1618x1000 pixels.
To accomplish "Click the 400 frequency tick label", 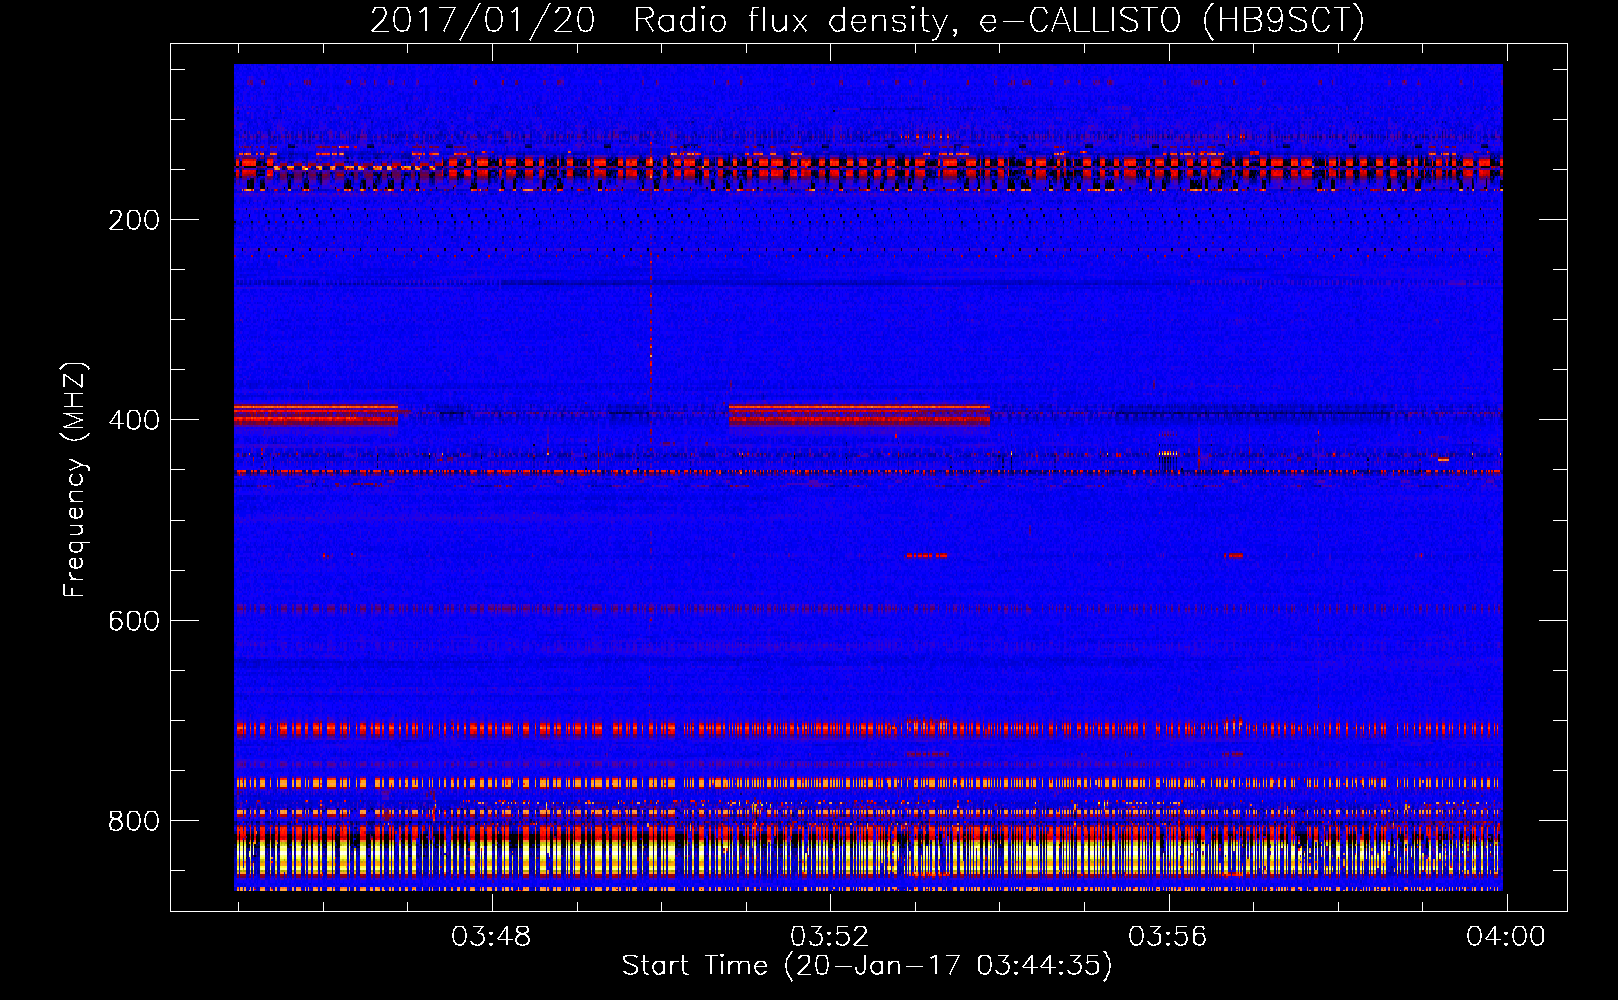I will [x=134, y=420].
